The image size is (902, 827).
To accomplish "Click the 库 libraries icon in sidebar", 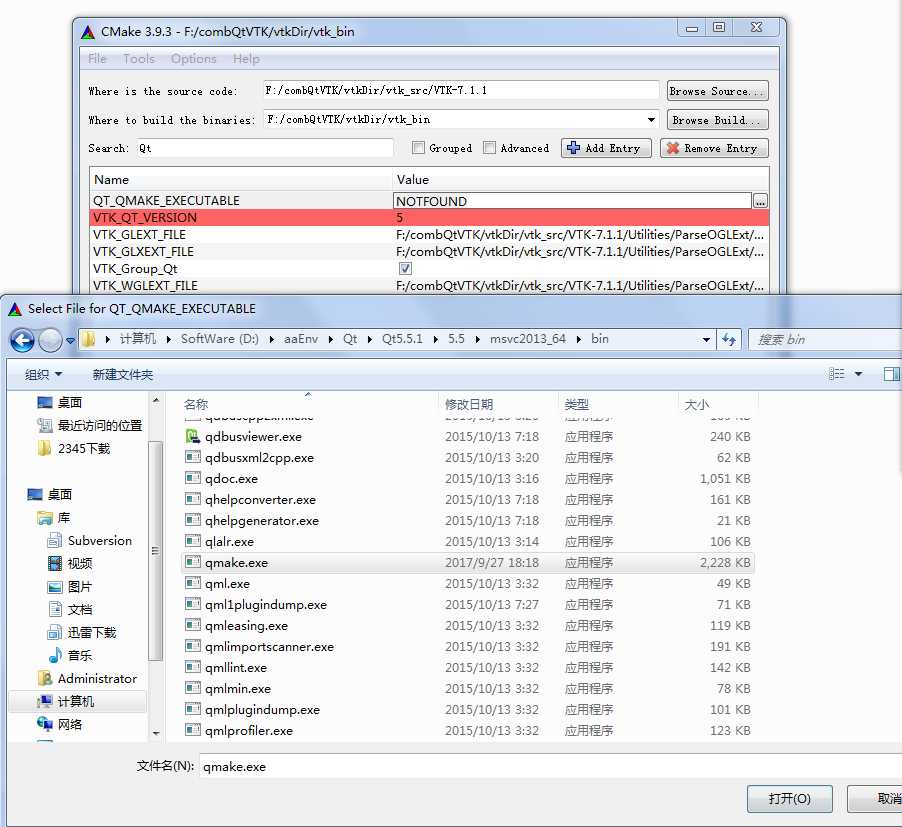I will tap(44, 518).
